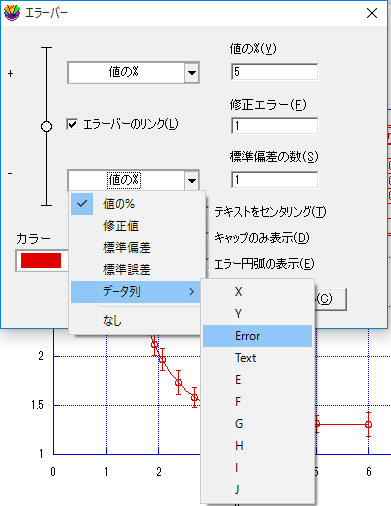Click the 標準偏差の数(S) input field
The image size is (391, 506).
coord(275,180)
